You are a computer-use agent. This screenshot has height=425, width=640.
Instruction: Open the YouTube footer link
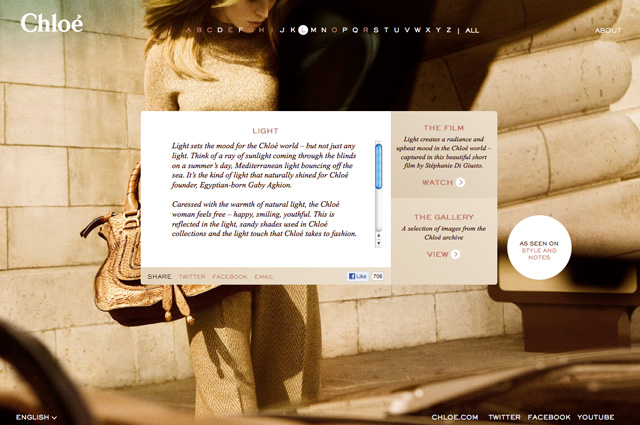595,417
